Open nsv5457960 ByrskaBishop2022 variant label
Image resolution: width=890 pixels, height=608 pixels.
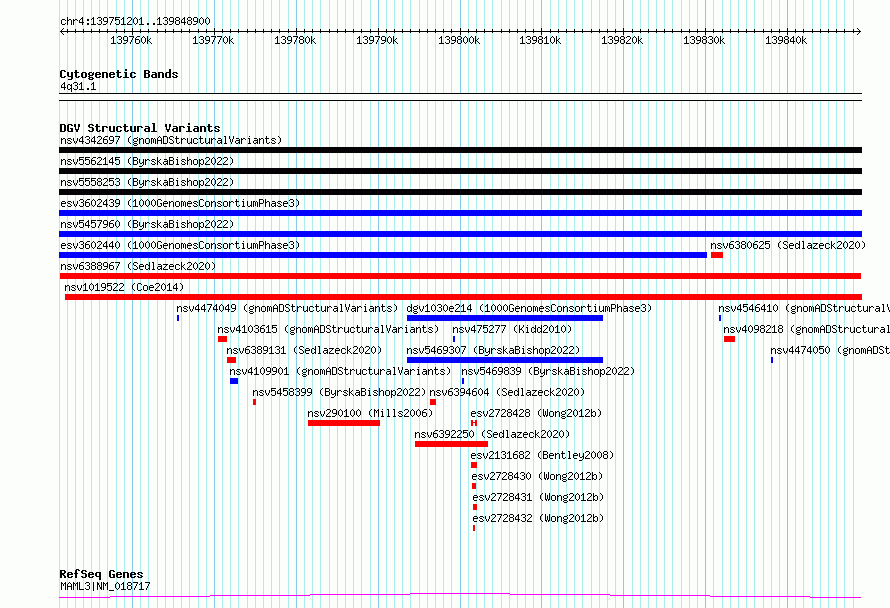coord(147,224)
